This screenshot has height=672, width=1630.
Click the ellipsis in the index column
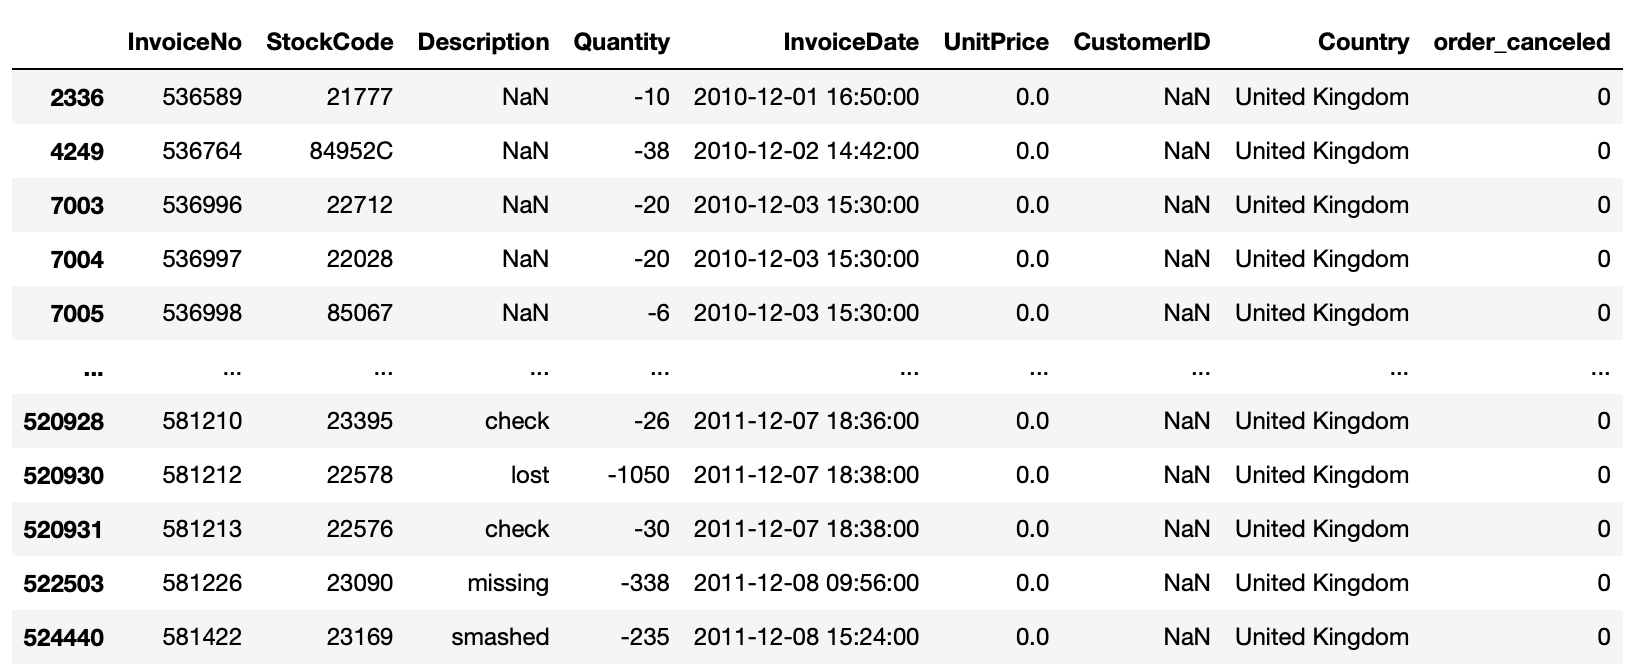point(94,371)
